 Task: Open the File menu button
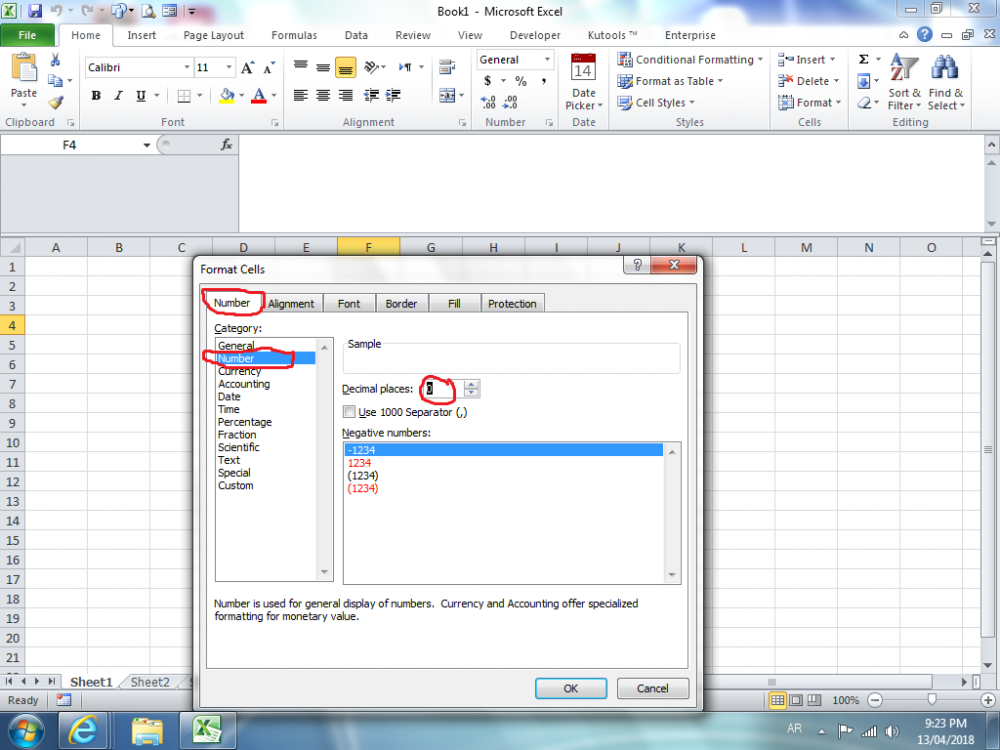pos(27,35)
